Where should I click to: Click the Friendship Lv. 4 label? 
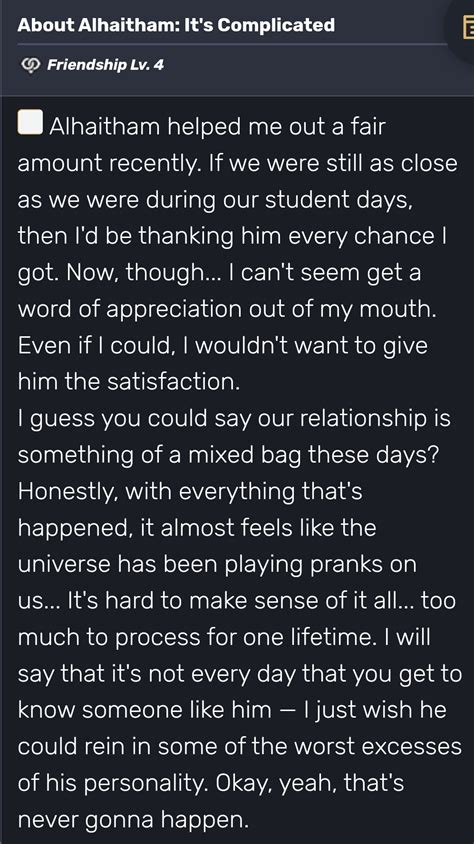(105, 66)
